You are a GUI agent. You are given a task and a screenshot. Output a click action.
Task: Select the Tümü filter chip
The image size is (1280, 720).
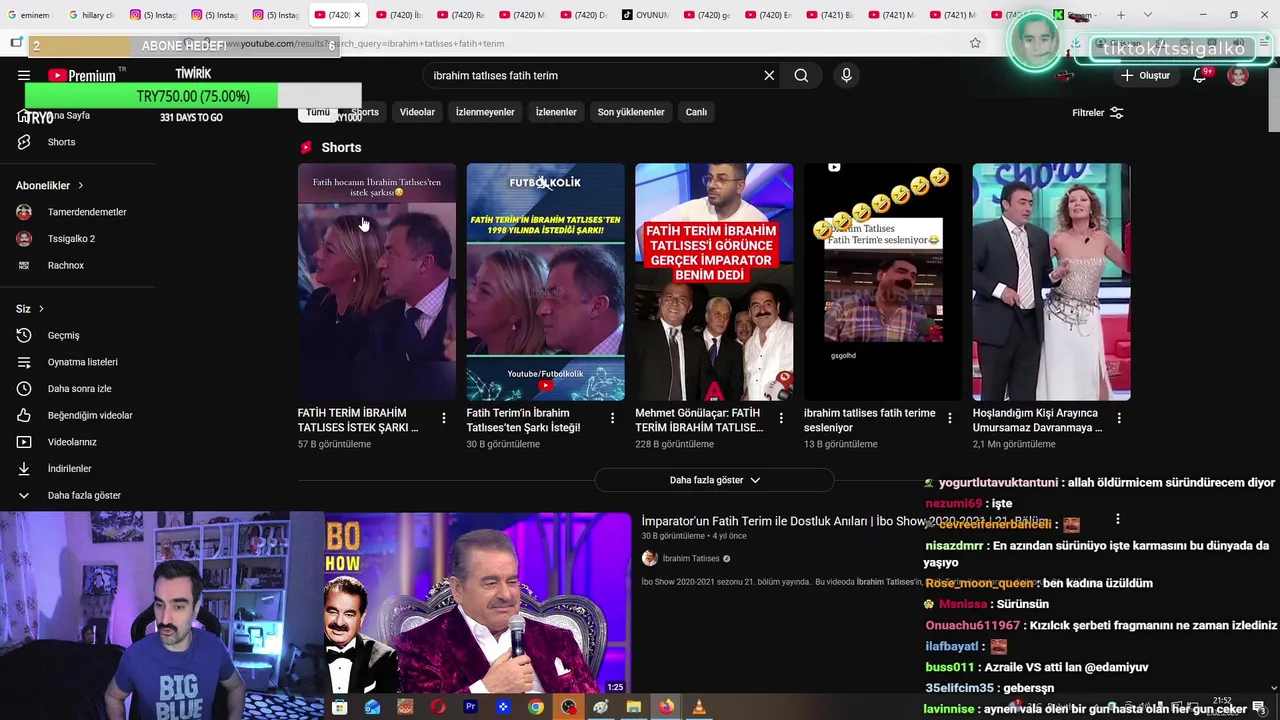click(318, 112)
